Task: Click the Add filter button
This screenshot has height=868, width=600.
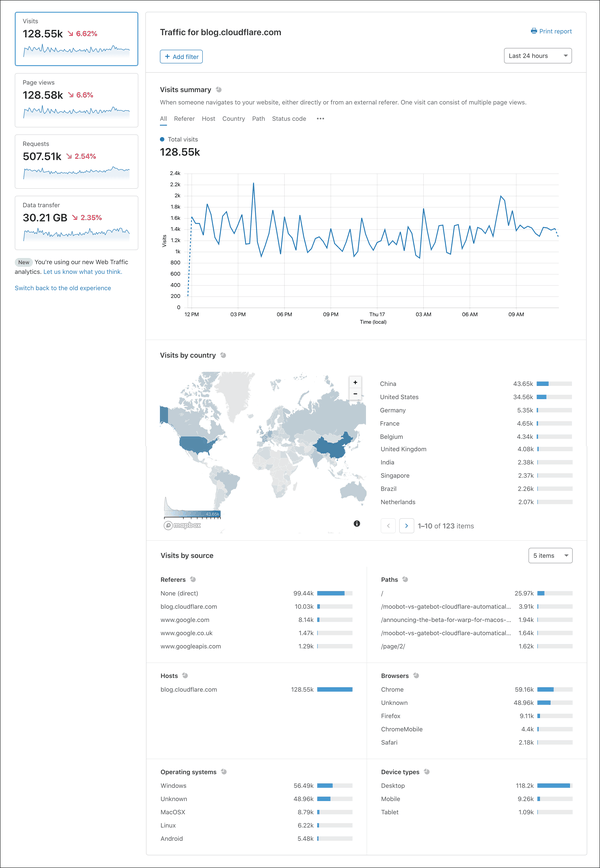Action: 182,57
